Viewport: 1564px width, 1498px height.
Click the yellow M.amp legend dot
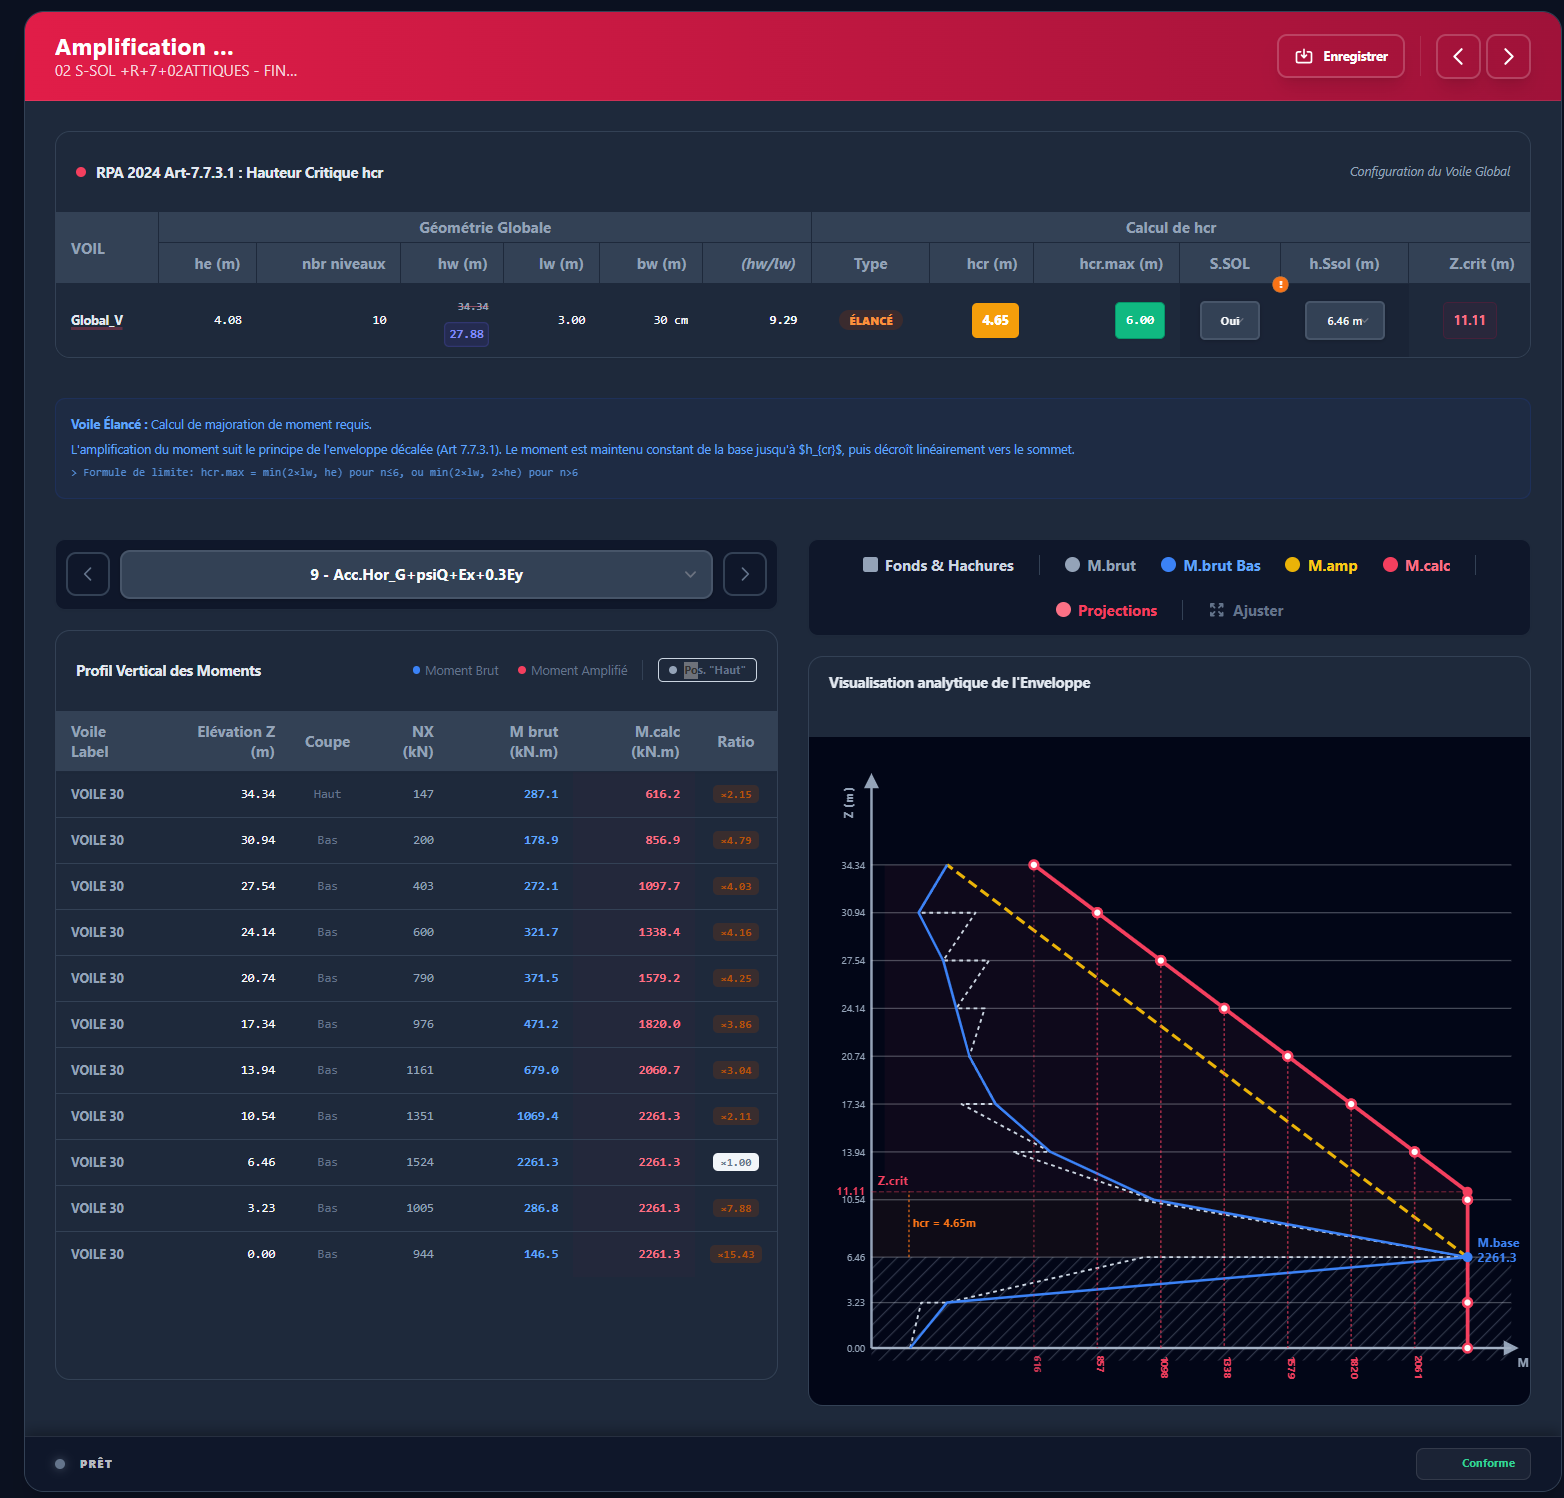click(x=1293, y=565)
